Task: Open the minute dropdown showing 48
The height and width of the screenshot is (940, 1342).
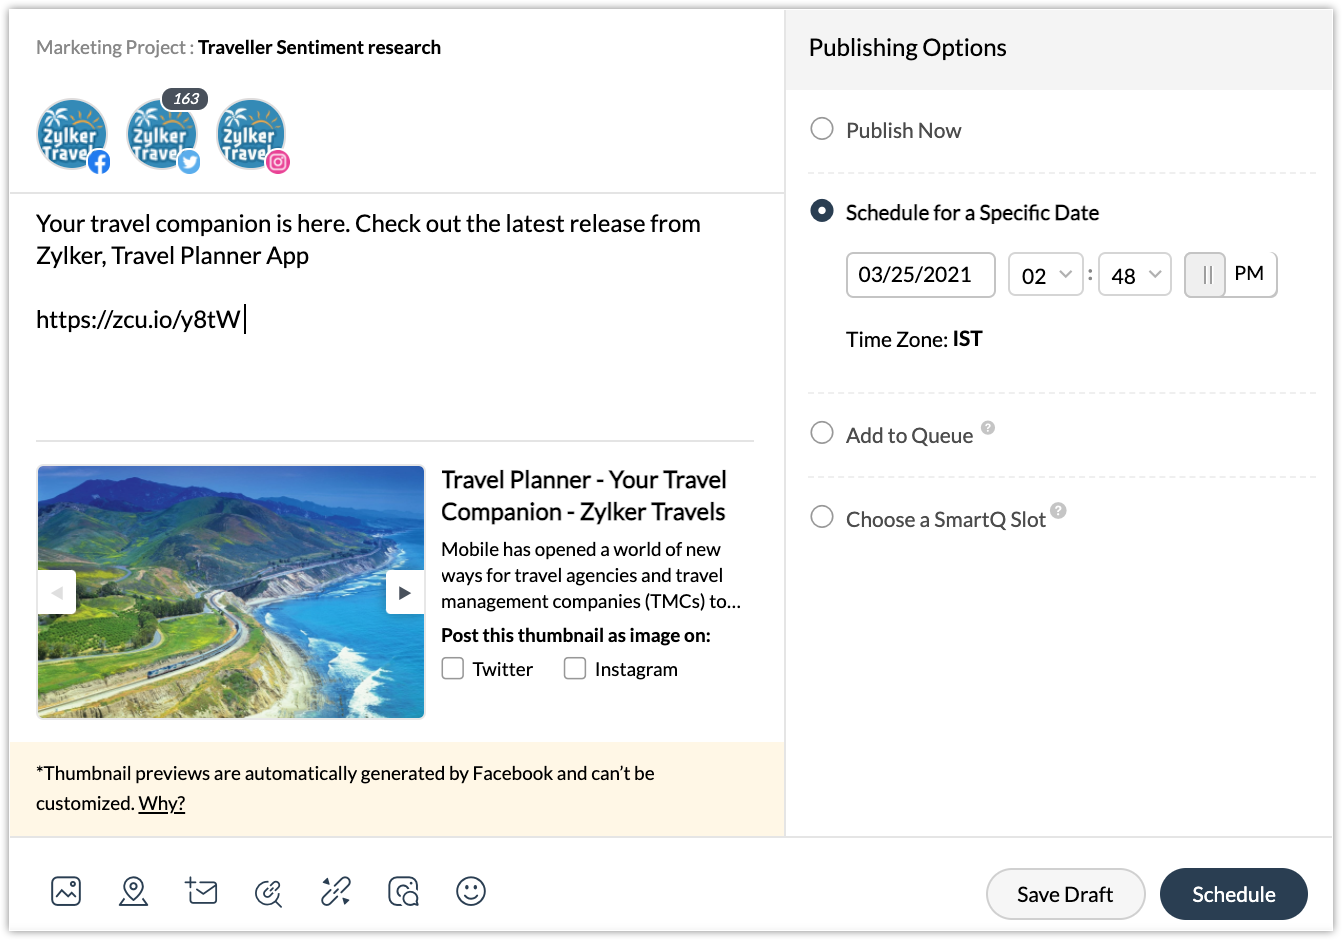Action: pos(1135,275)
